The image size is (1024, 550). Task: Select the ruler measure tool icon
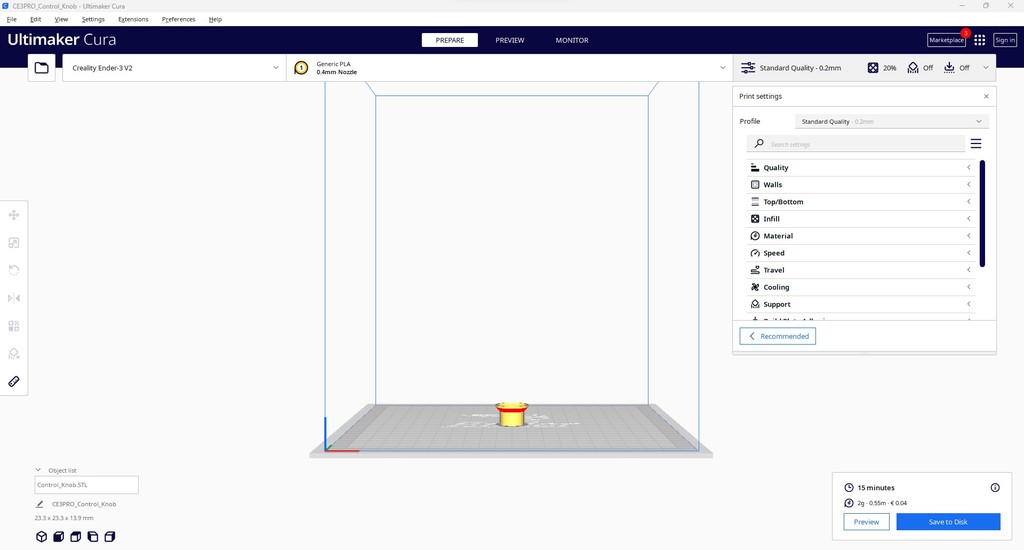coord(14,381)
